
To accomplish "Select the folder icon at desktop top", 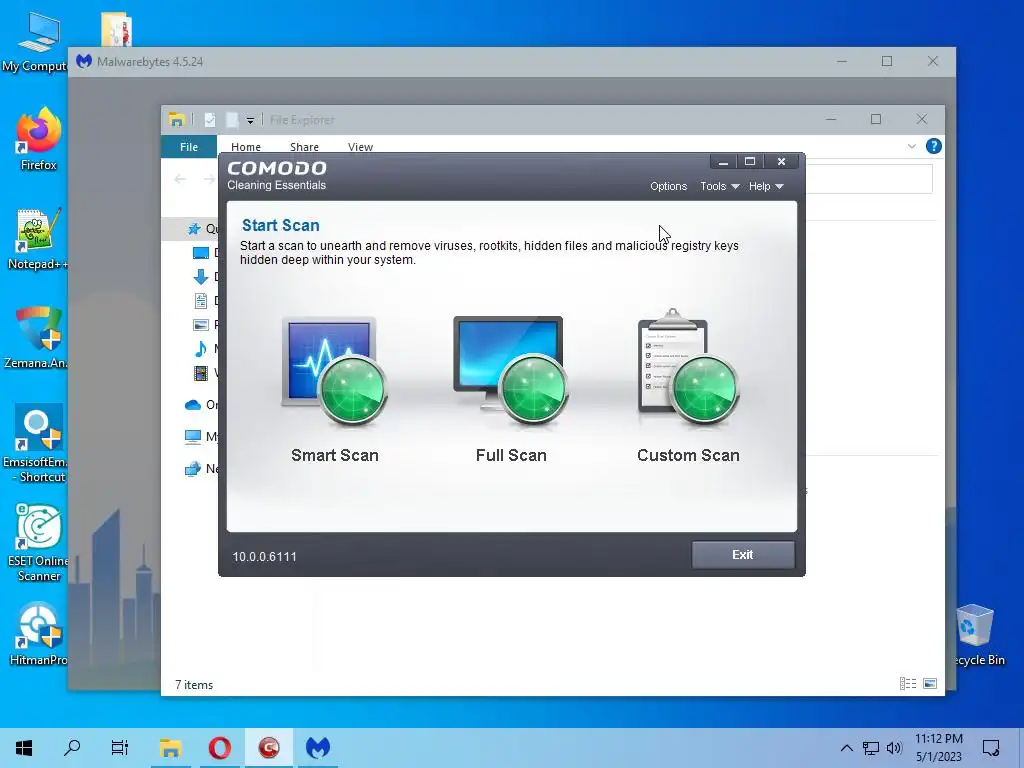I will click(116, 29).
